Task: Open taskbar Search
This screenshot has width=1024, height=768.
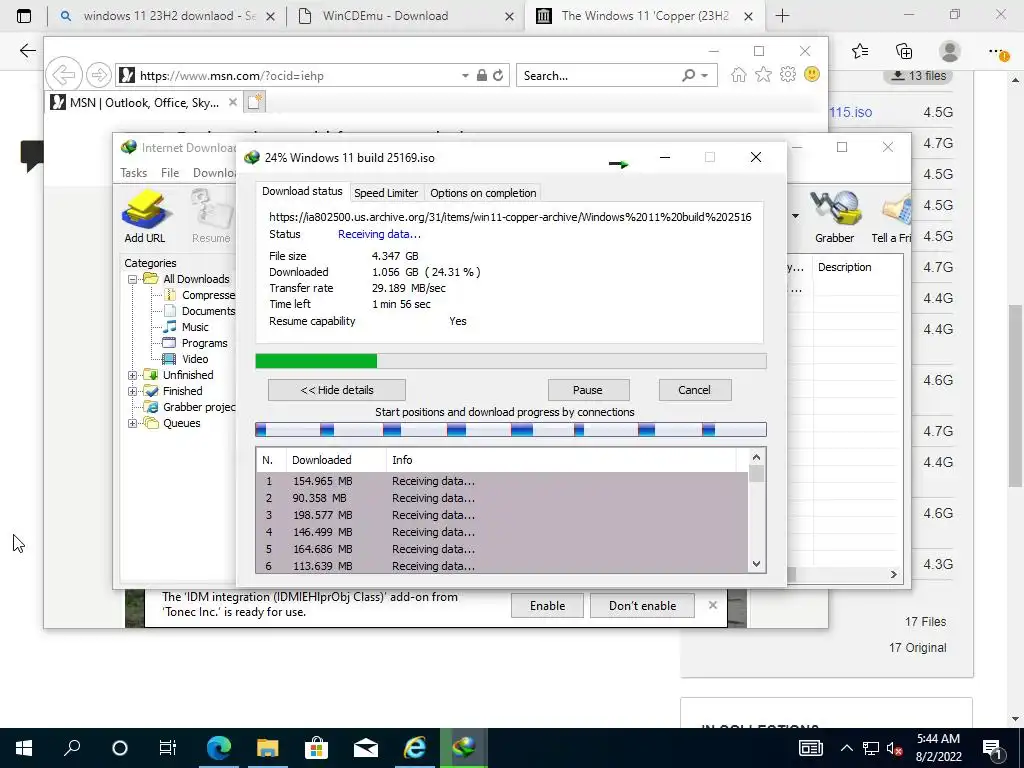Action: coord(72,748)
